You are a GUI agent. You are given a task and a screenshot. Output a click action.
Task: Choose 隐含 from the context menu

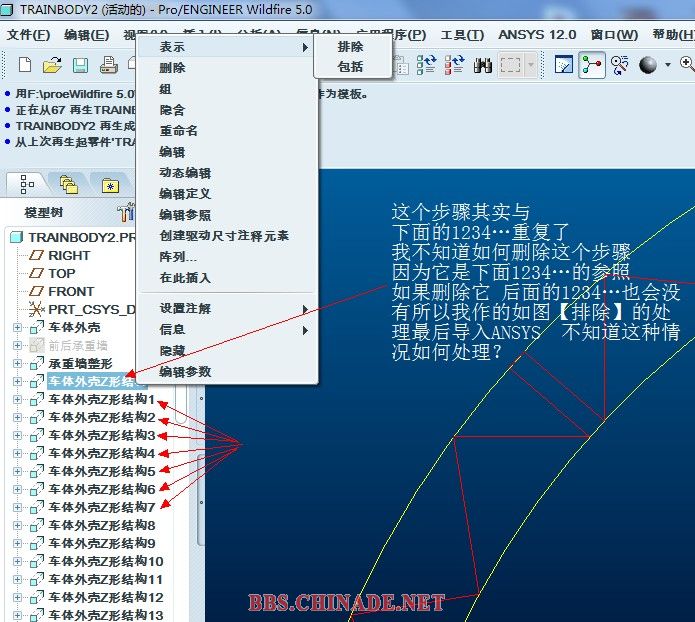click(x=227, y=110)
